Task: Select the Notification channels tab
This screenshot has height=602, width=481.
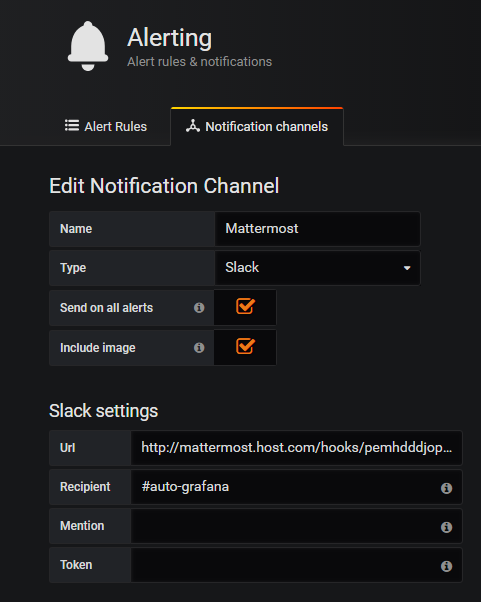Action: coord(257,126)
